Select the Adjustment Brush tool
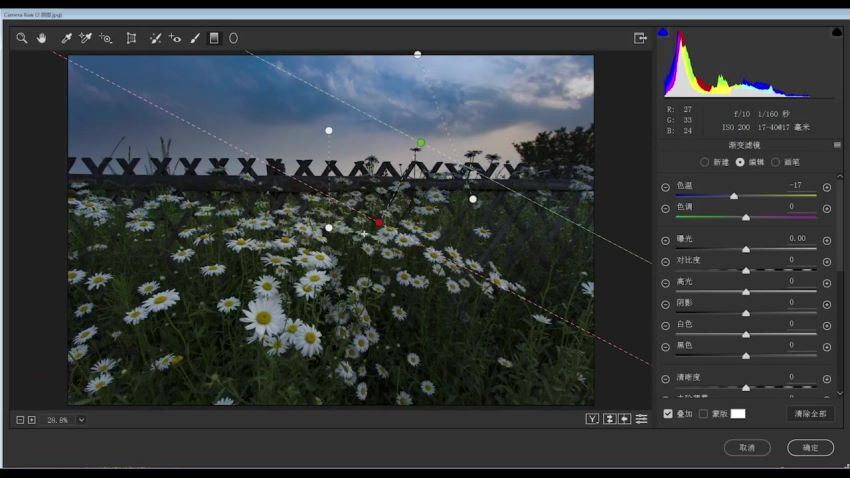Screen dimensions: 850x478 pos(195,38)
